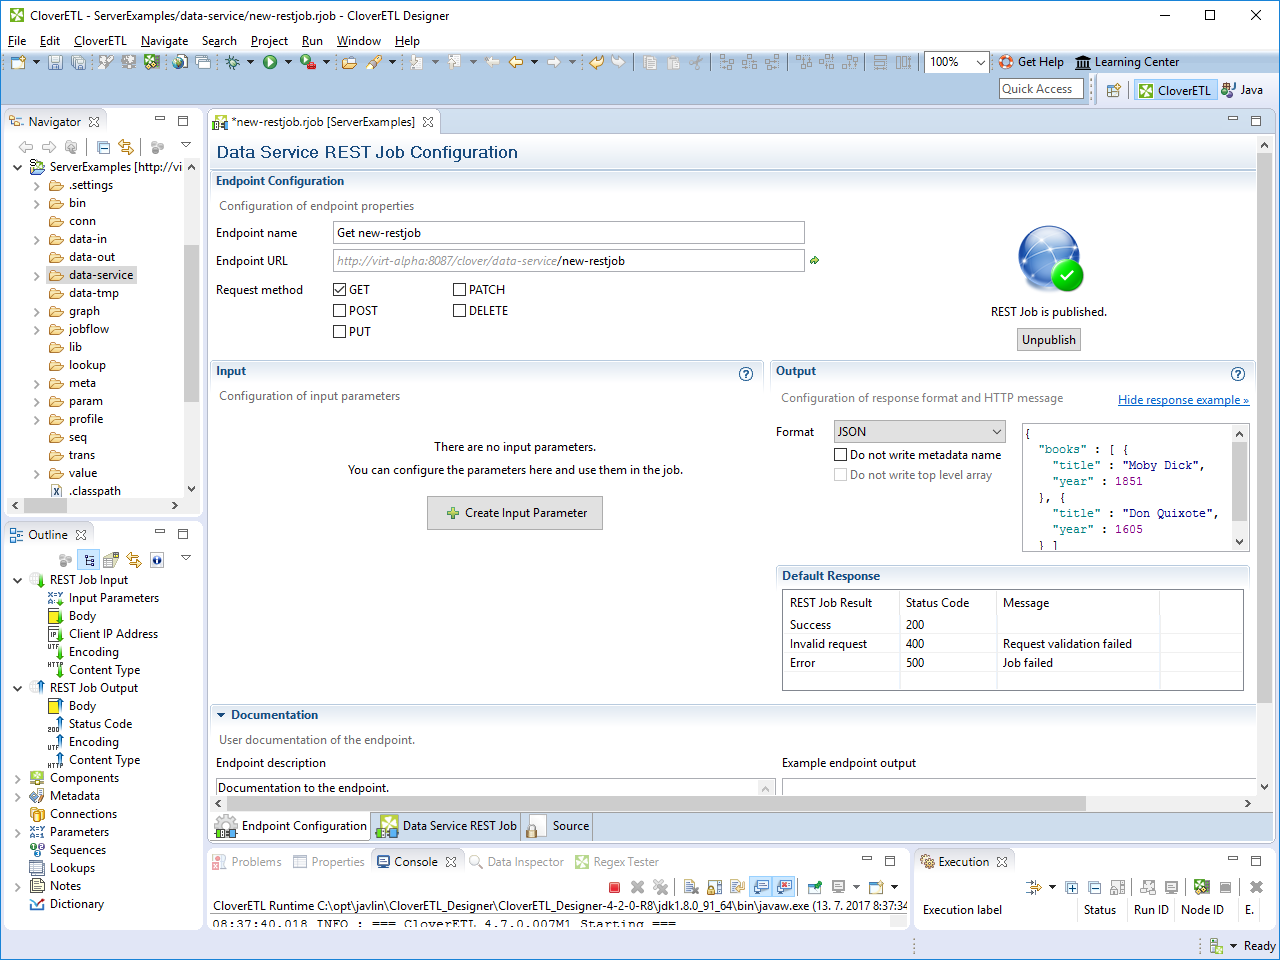Collapse the Documentation section triangle
1280x960 pixels.
click(x=221, y=715)
